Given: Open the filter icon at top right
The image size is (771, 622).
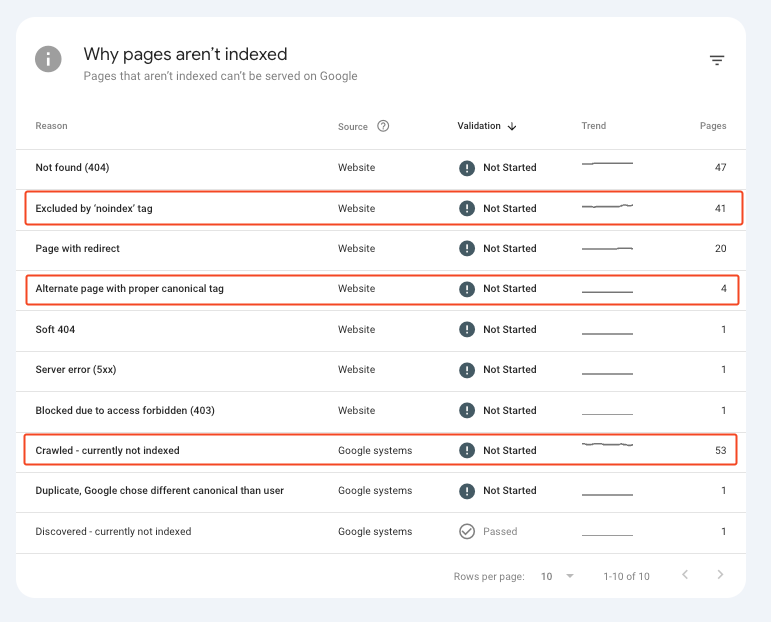Looking at the screenshot, I should [x=717, y=61].
